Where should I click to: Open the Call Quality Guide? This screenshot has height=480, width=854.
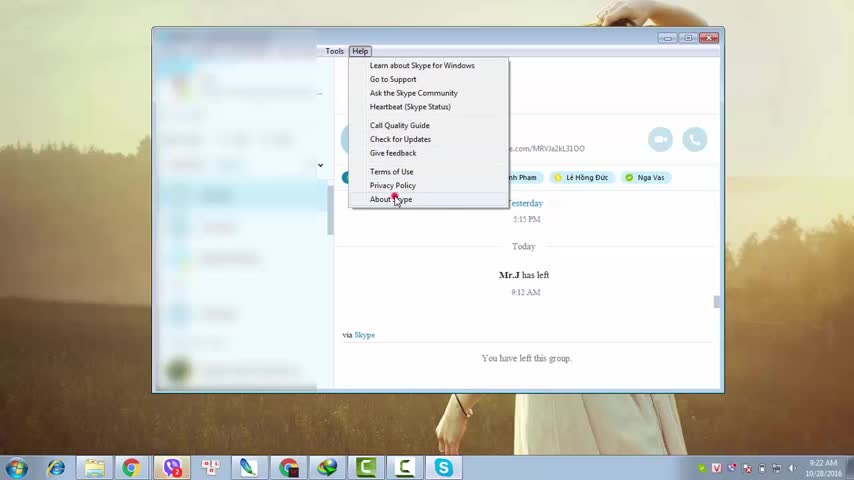point(429,125)
